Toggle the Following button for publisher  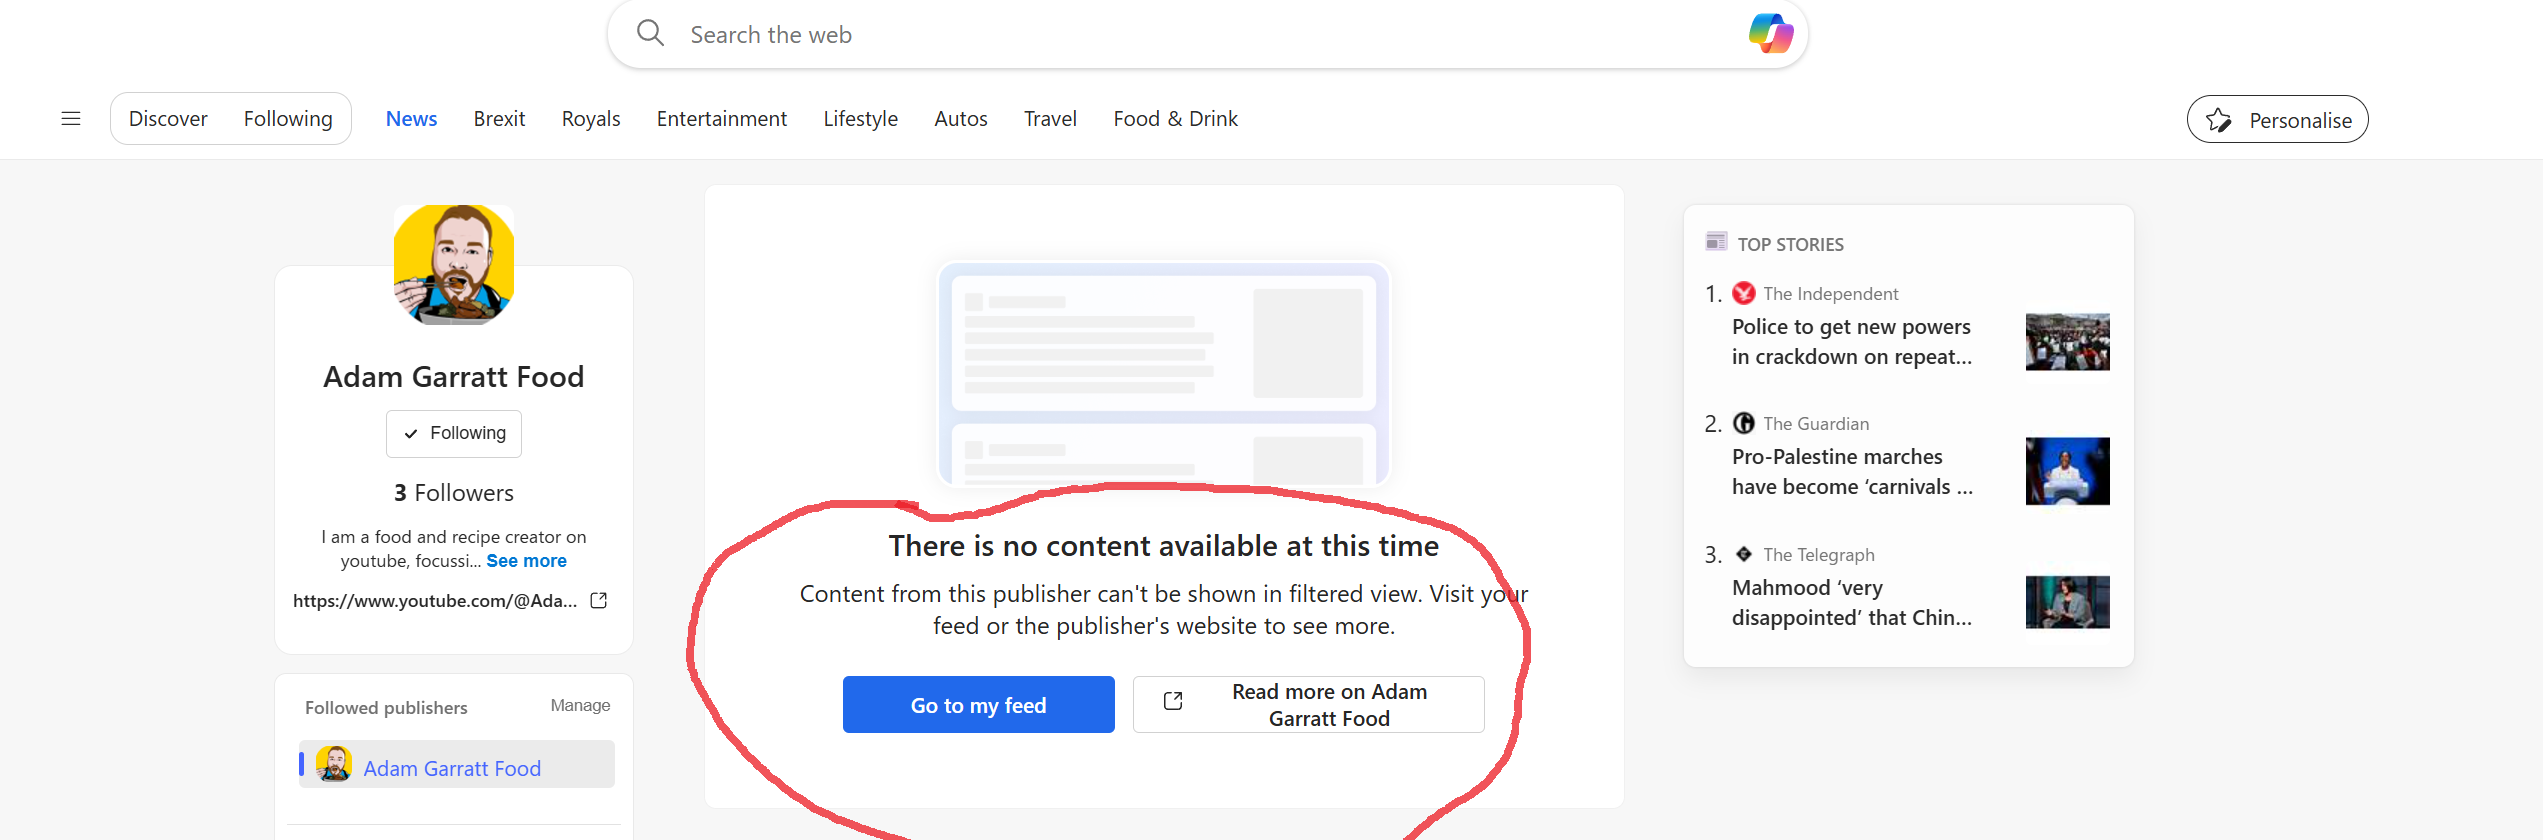[x=454, y=433]
